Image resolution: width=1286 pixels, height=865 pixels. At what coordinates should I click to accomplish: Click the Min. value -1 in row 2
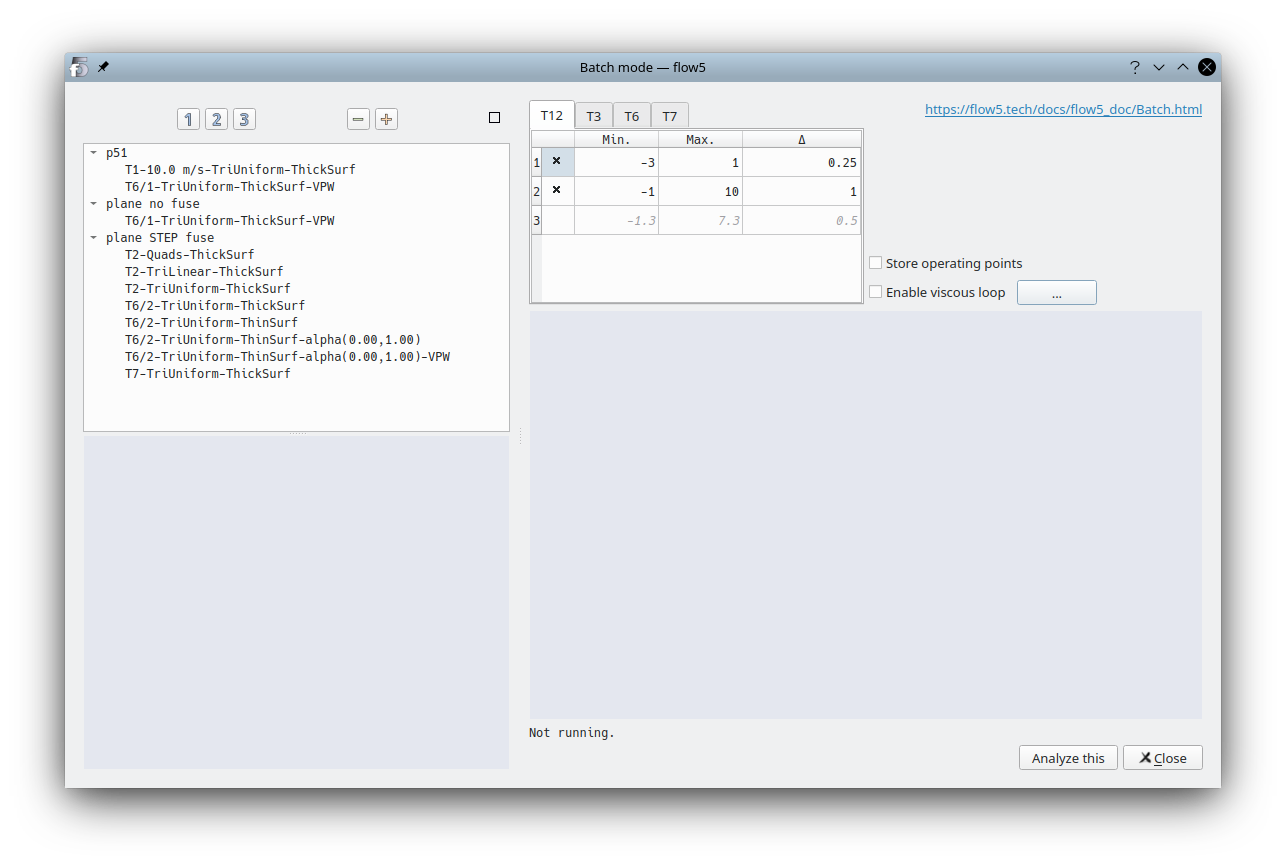click(616, 191)
